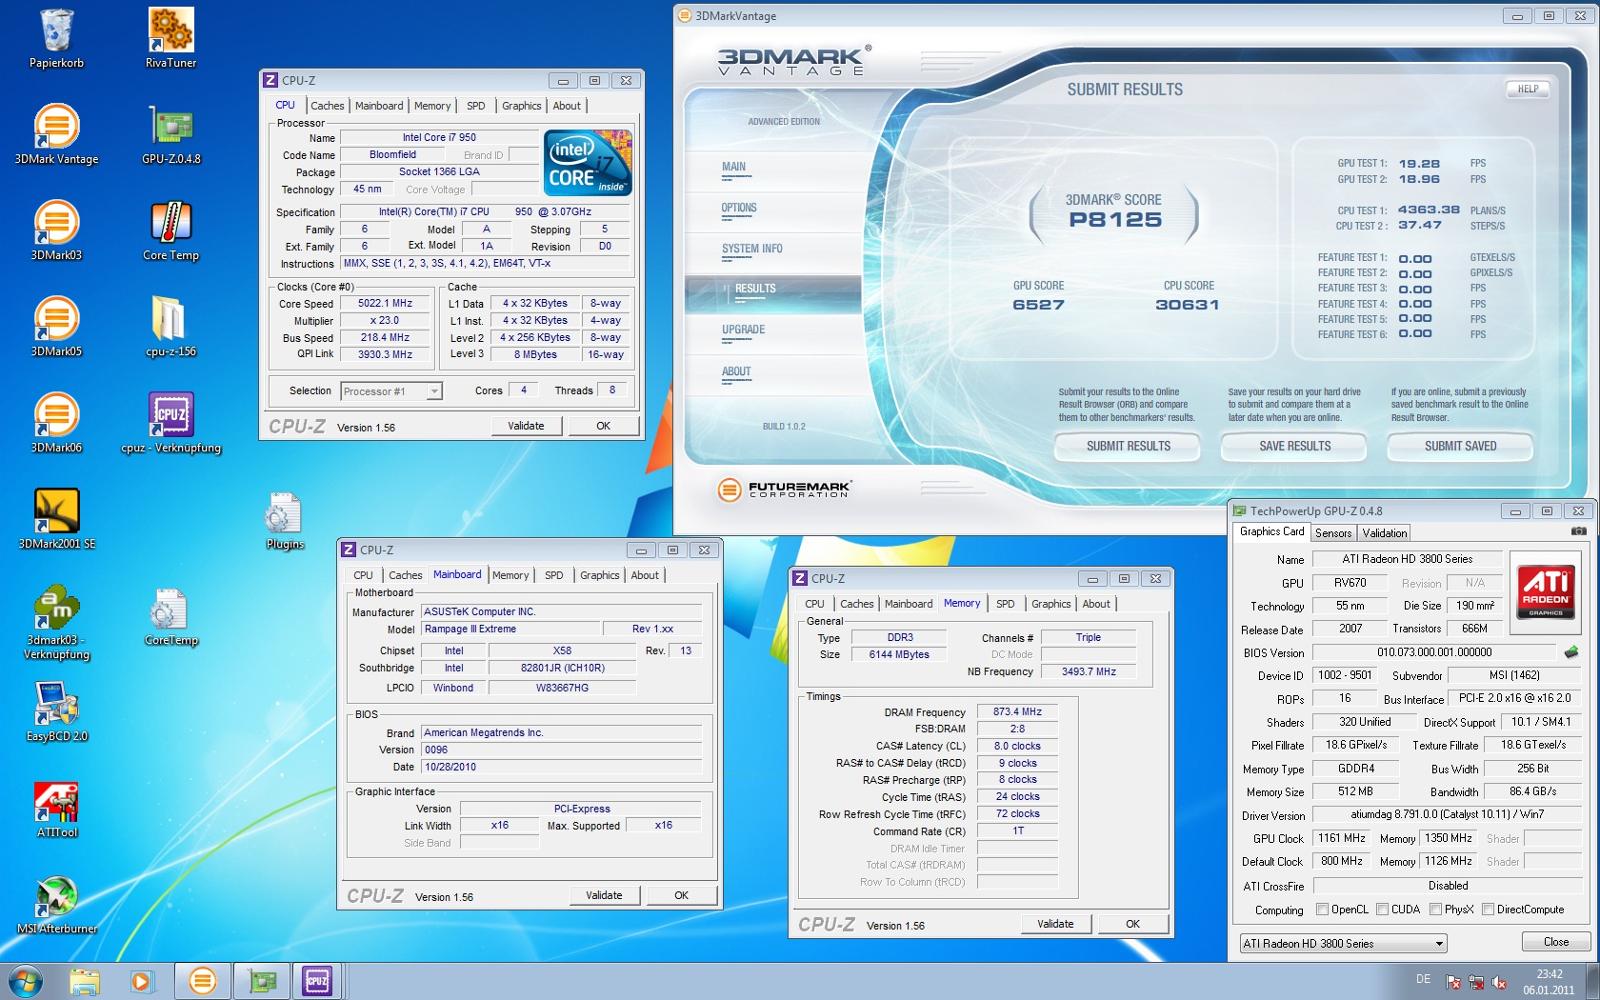Switch to the GPU-Z taskbar button

[x=262, y=981]
